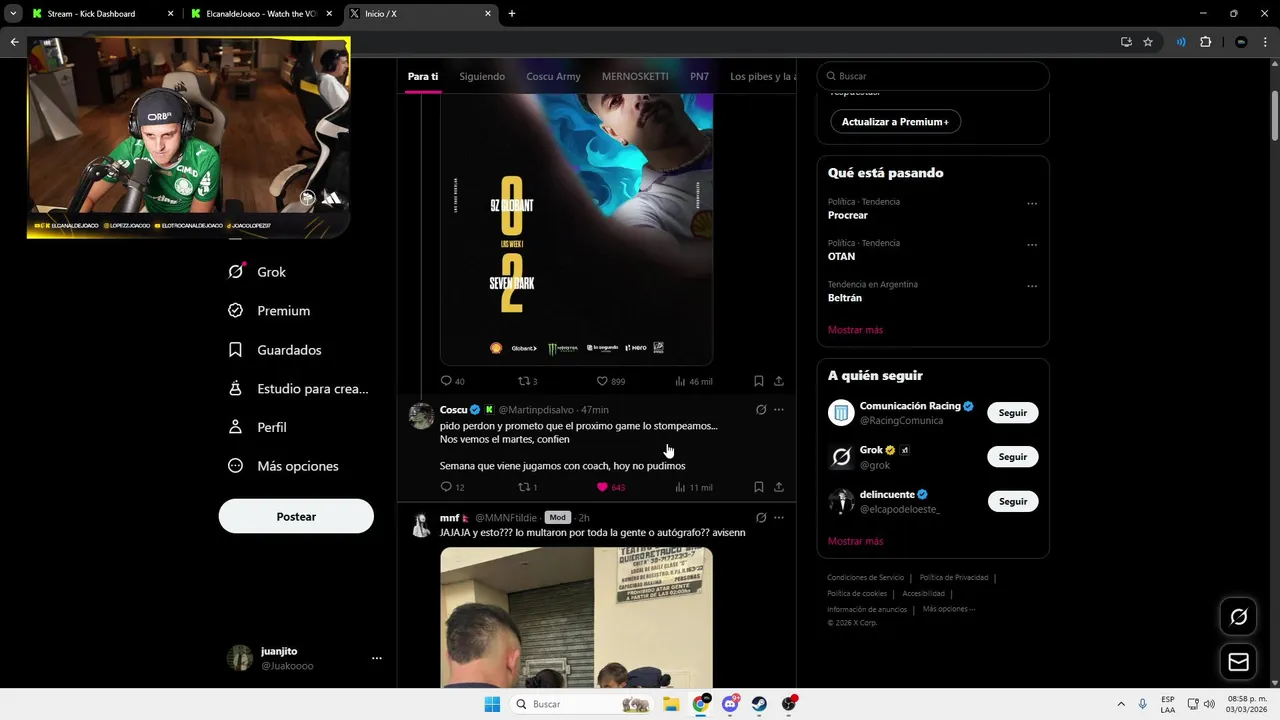Open more options on mnf's post

coord(779,518)
